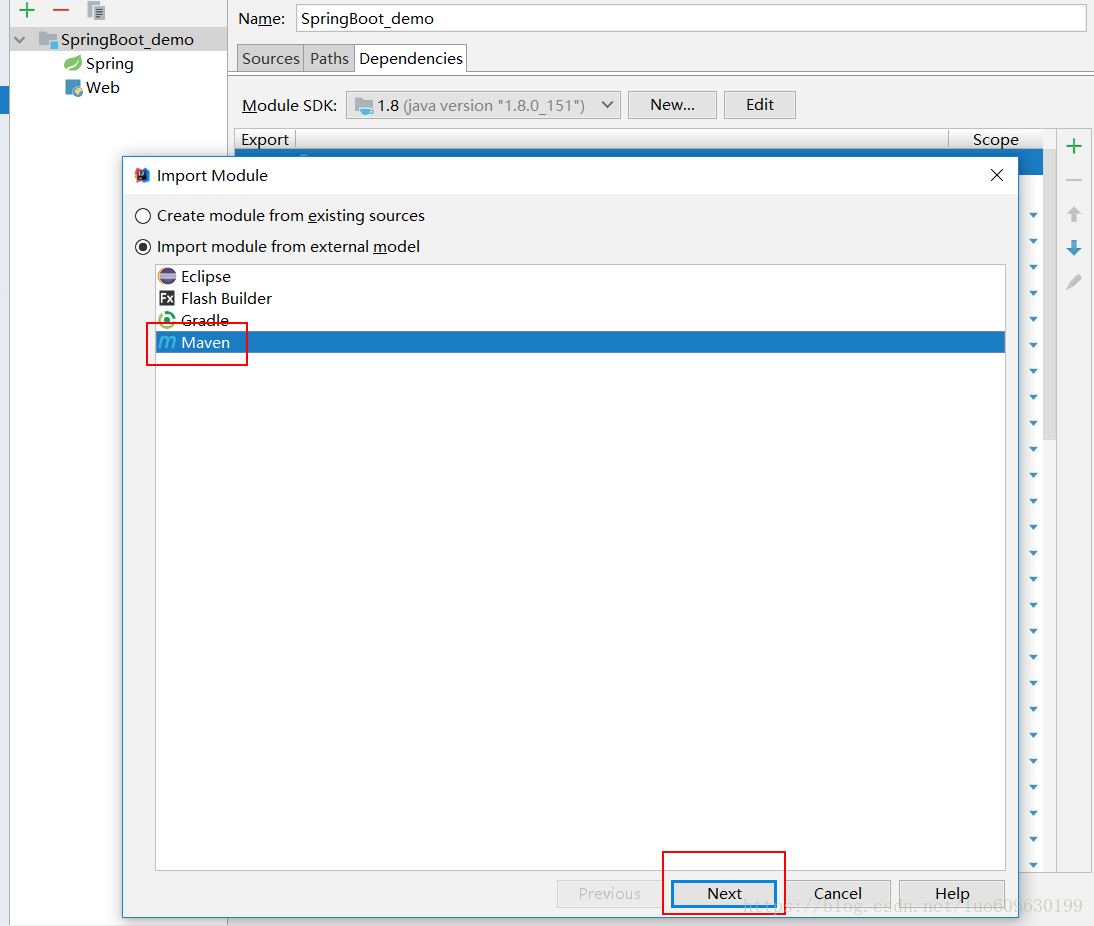1094x926 pixels.
Task: Click the Edit SDK button
Action: 759,105
